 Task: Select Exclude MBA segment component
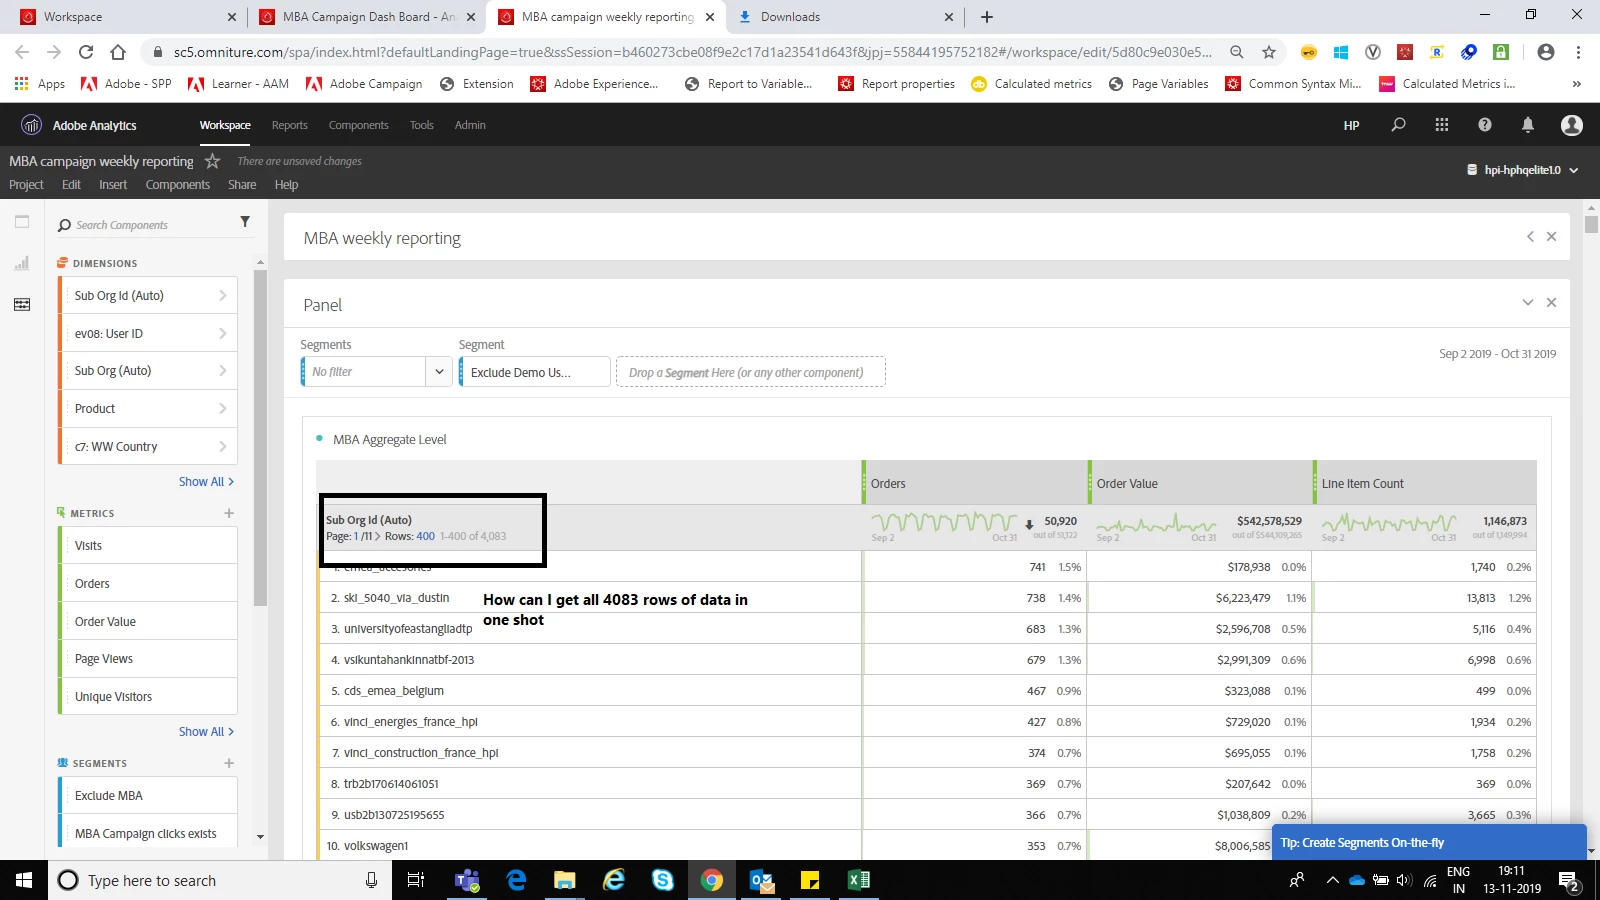(x=148, y=796)
